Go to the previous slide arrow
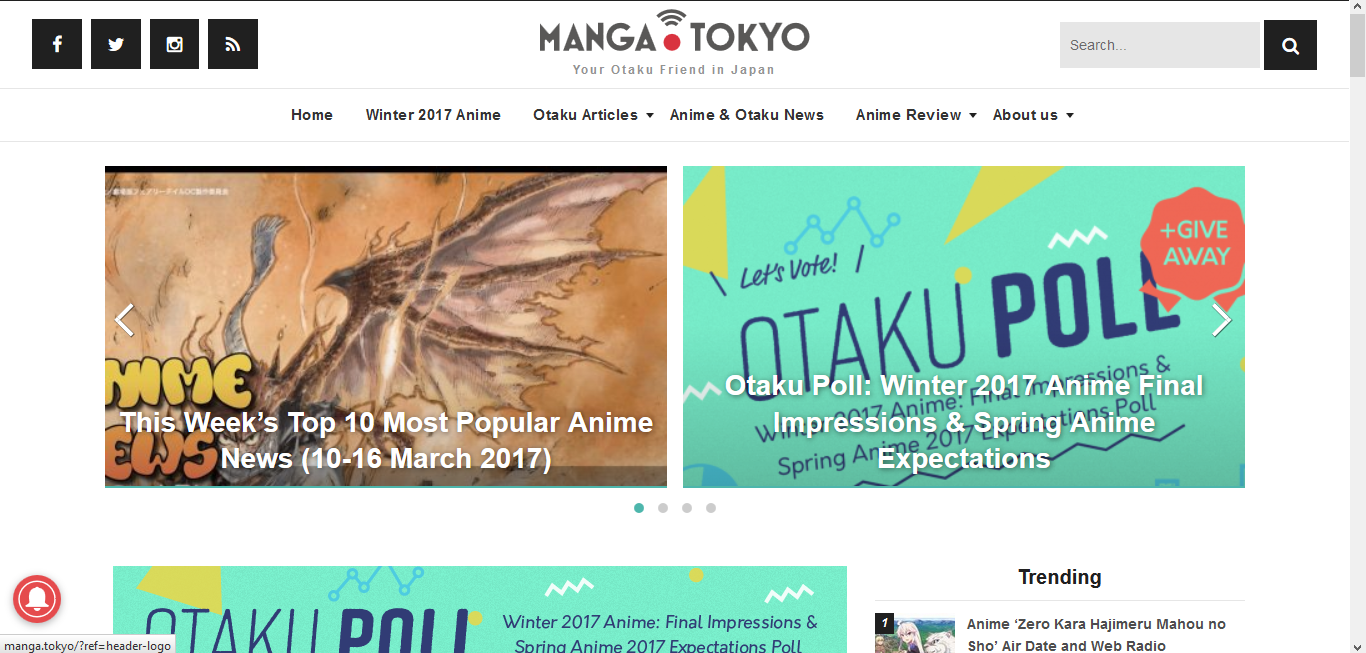This screenshot has height=653, width=1366. click(124, 320)
